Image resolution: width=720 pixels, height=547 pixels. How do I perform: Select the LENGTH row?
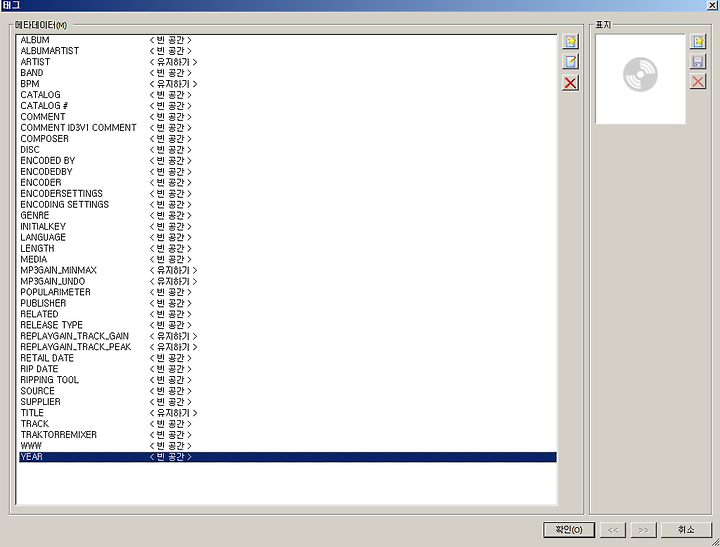288,248
